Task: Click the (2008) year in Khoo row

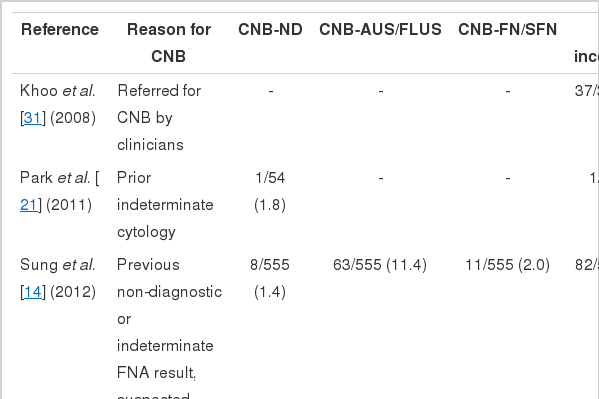Action: point(73,118)
